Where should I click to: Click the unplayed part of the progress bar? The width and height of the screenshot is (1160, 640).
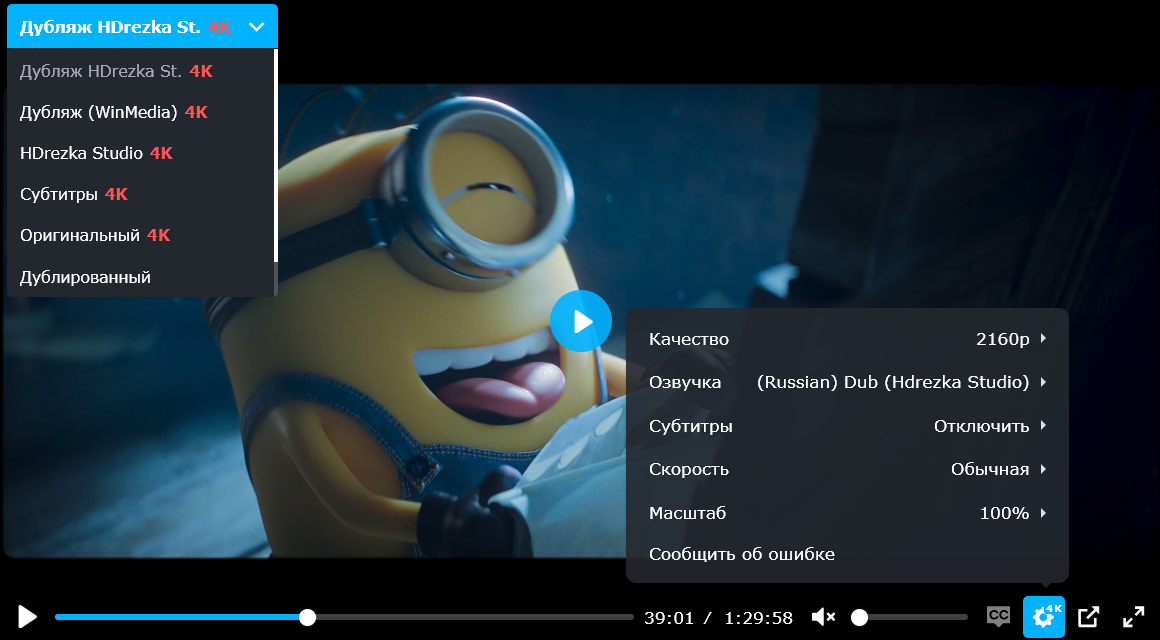coord(475,617)
